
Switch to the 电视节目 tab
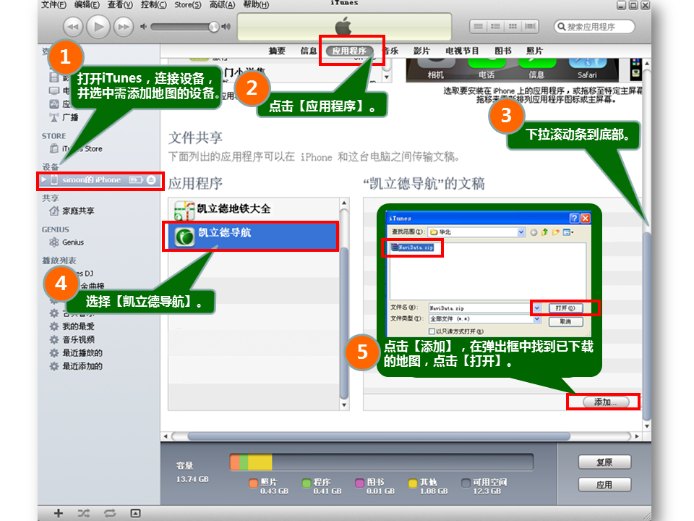[462, 51]
